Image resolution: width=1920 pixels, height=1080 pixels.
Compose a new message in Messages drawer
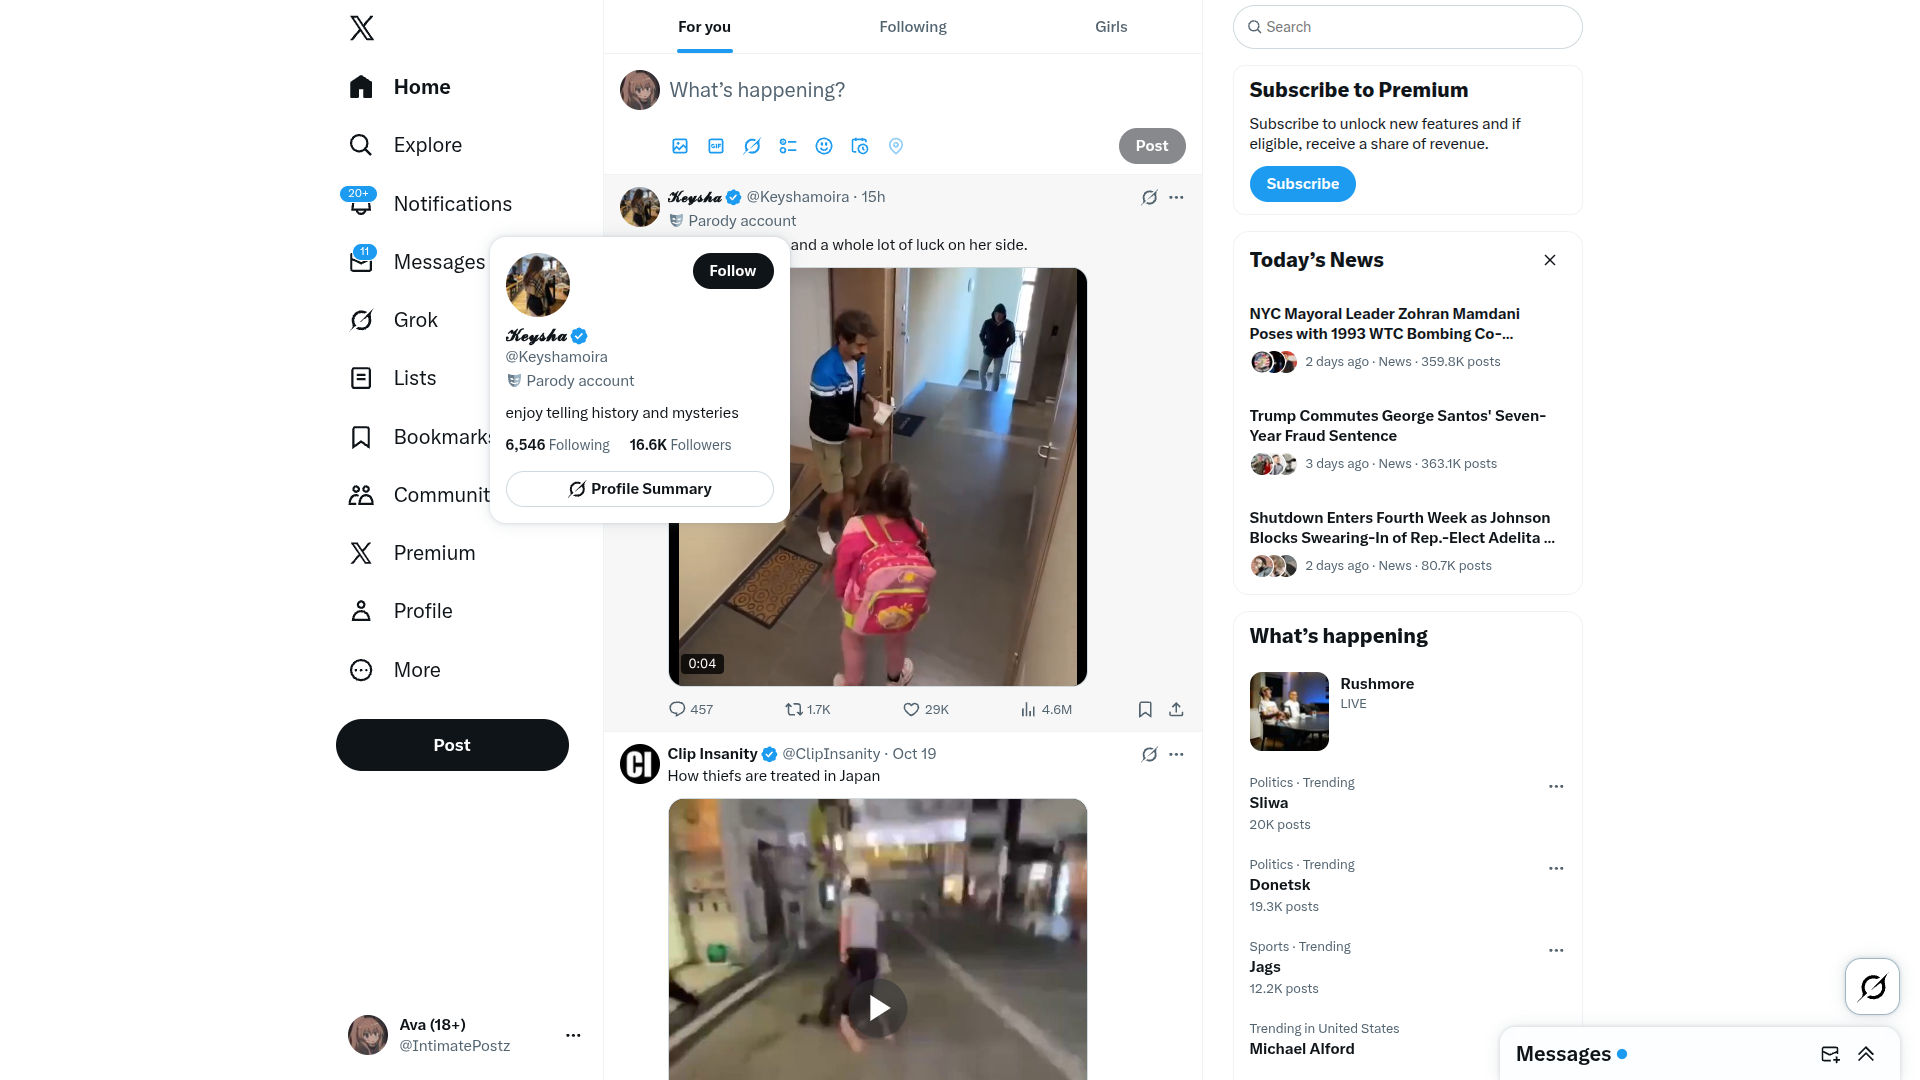1830,1054
